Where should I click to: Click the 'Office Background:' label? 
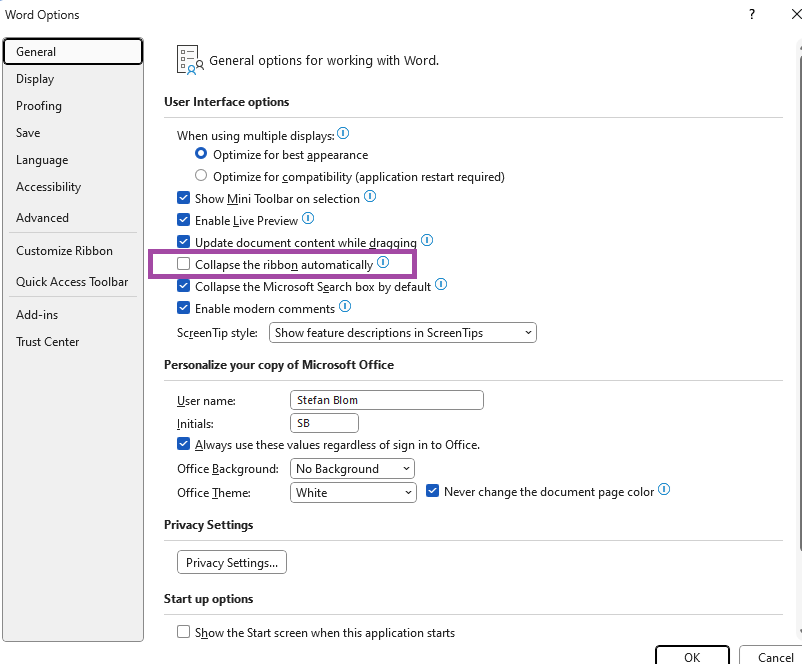pyautogui.click(x=228, y=469)
